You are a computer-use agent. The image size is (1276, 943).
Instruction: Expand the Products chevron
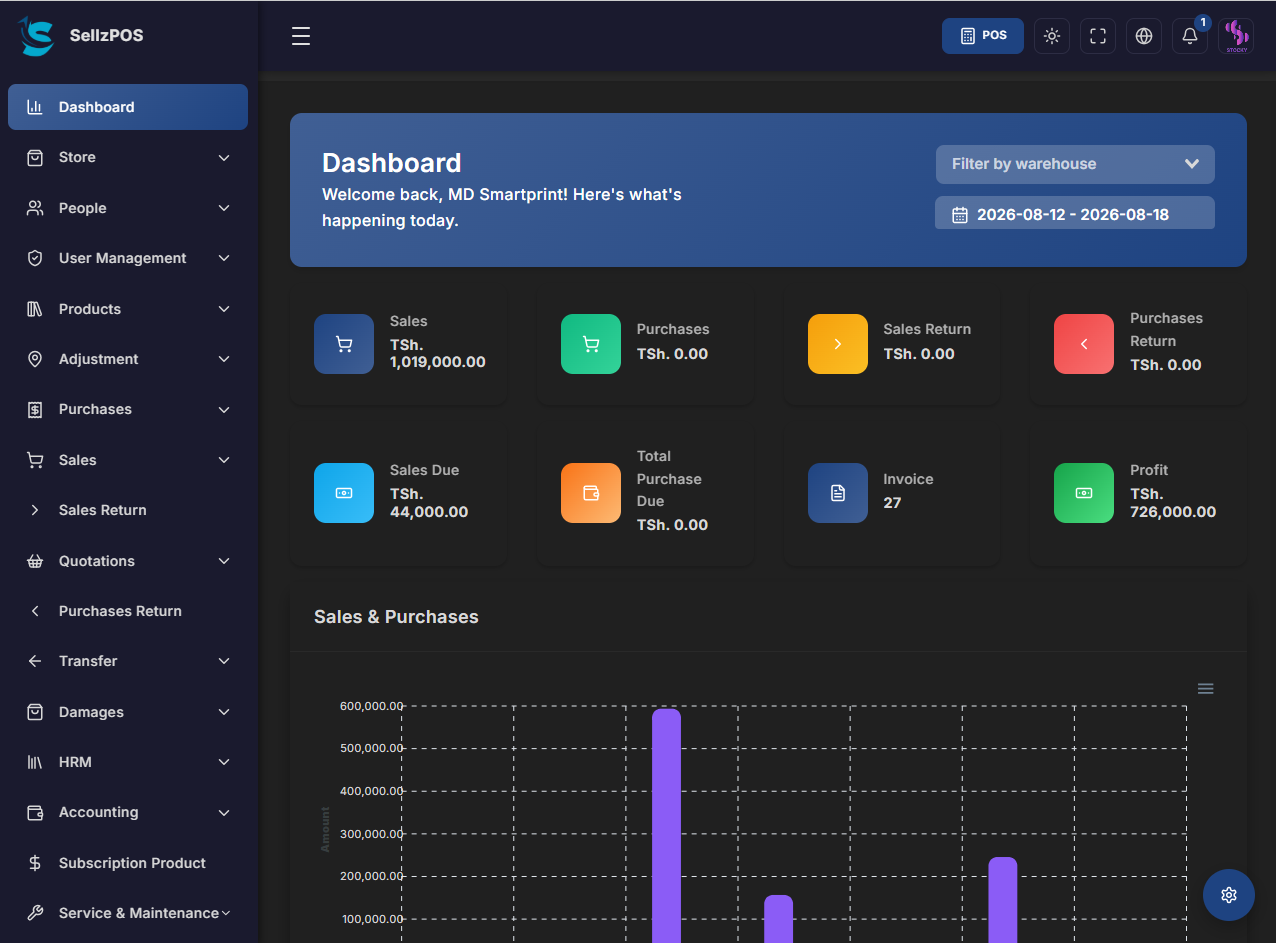pos(224,309)
